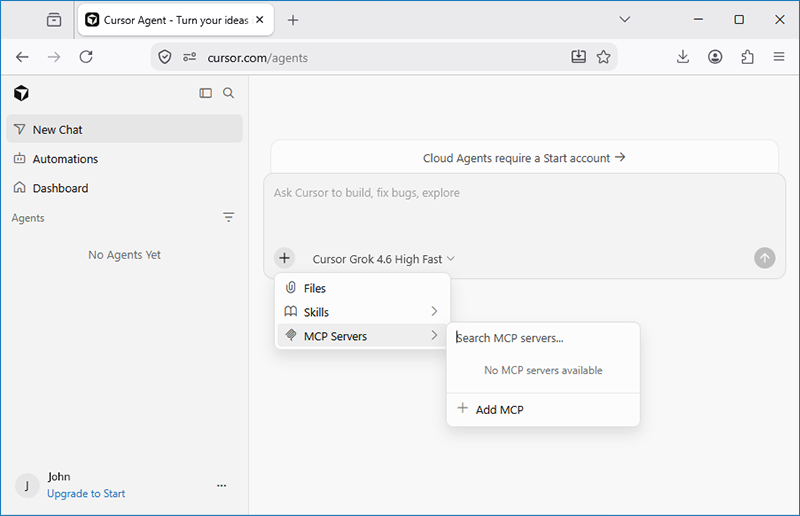The width and height of the screenshot is (800, 516).
Task: Click the send arrow button
Action: pyautogui.click(x=764, y=258)
